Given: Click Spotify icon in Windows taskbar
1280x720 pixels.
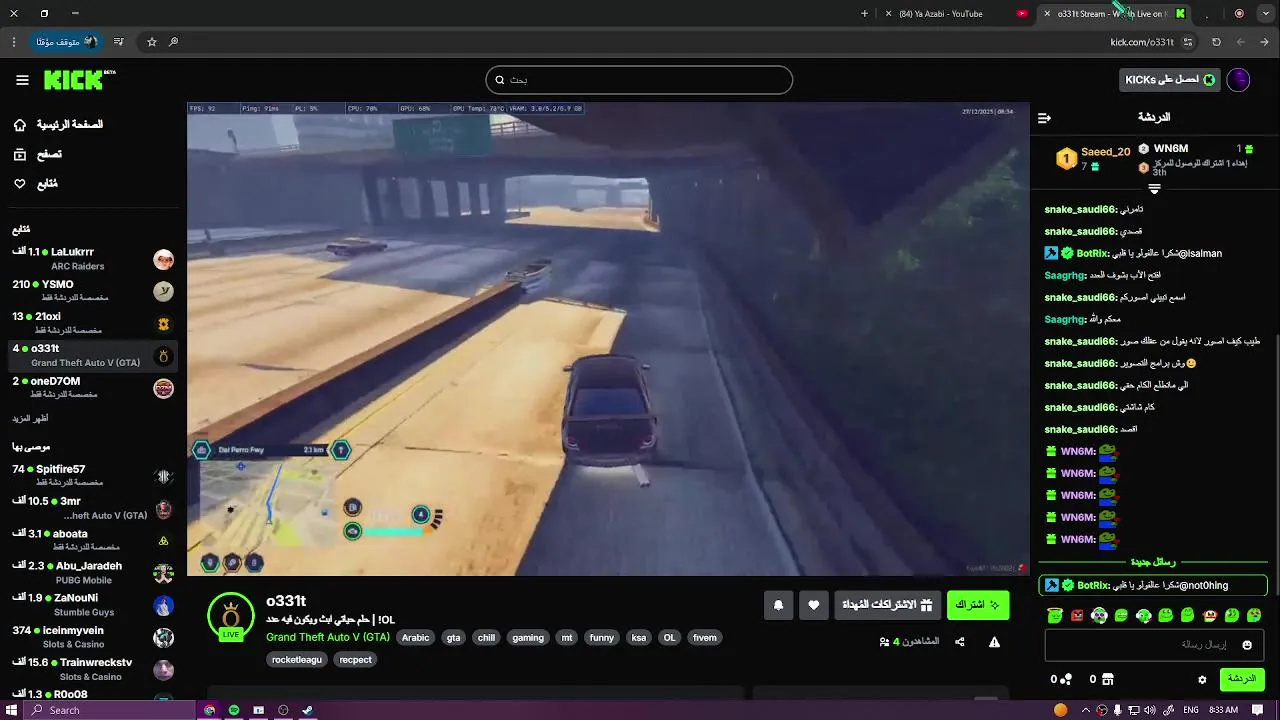Looking at the screenshot, I should [234, 710].
